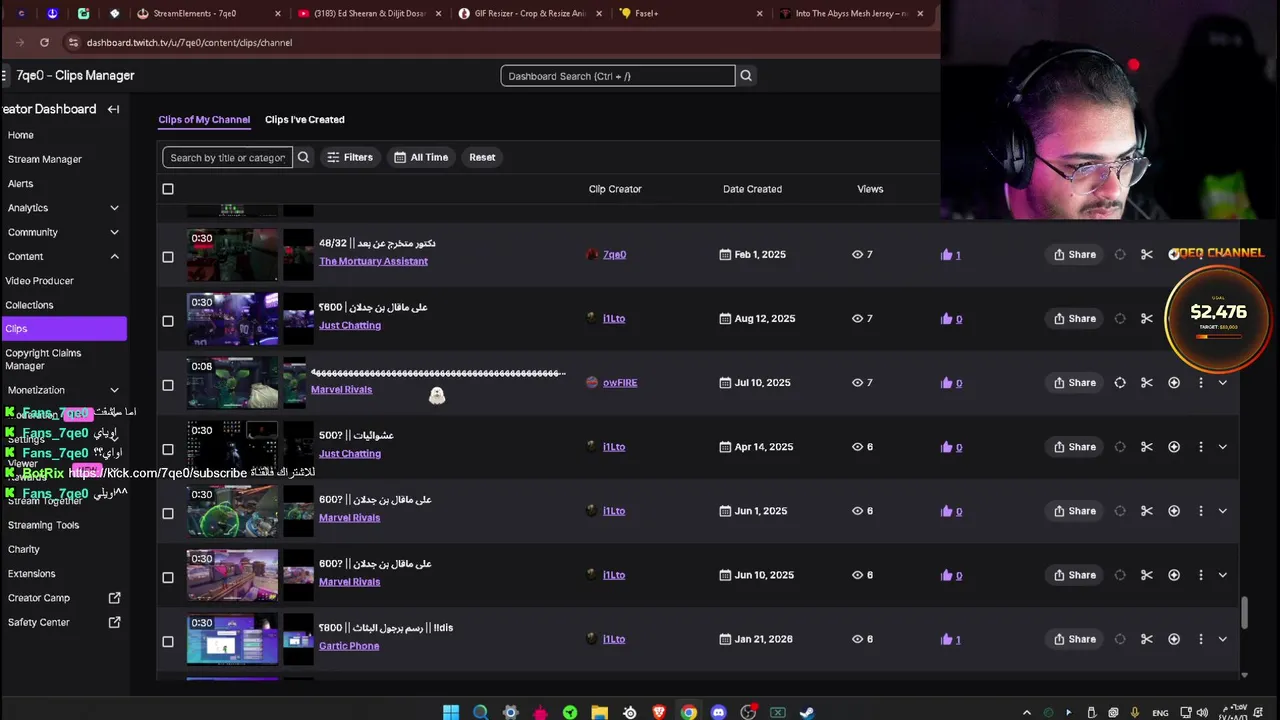Open three-dot menu for the Jul 10, 2025 clip

[x=1201, y=383]
